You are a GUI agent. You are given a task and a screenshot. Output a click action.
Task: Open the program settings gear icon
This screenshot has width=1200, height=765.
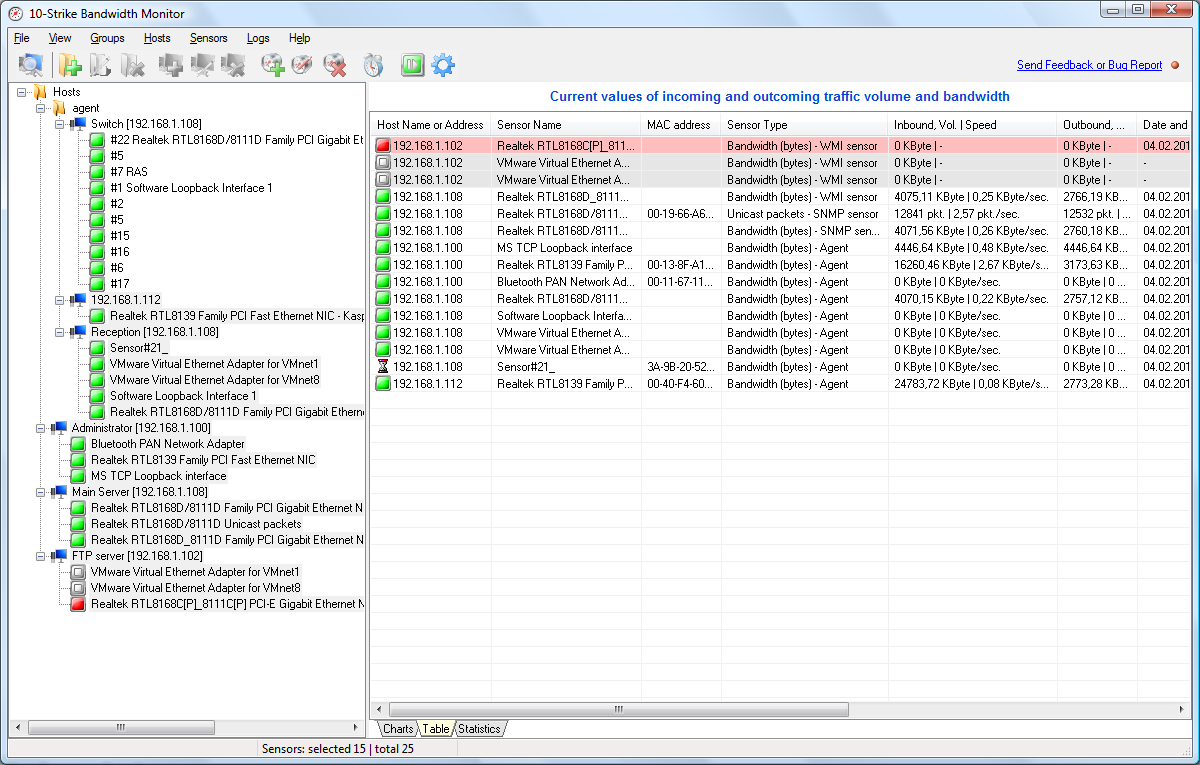click(x=442, y=64)
